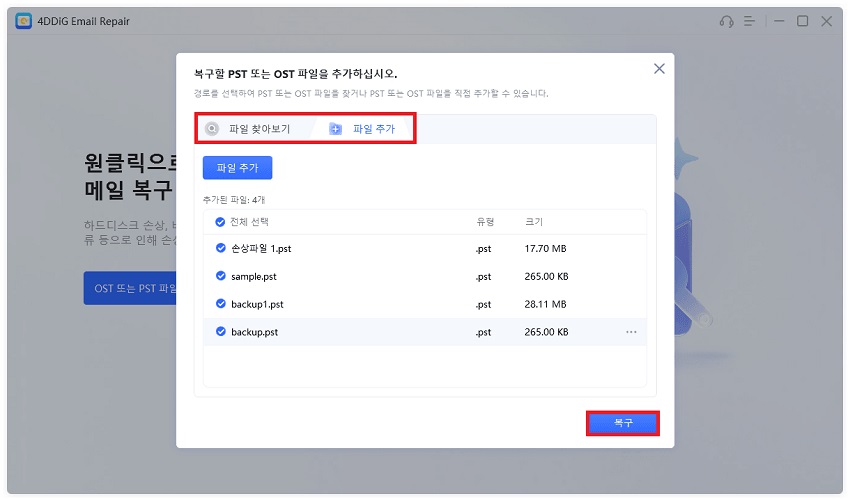Click the 복구 button
Viewport: 850px width, 501px height.
coord(623,423)
